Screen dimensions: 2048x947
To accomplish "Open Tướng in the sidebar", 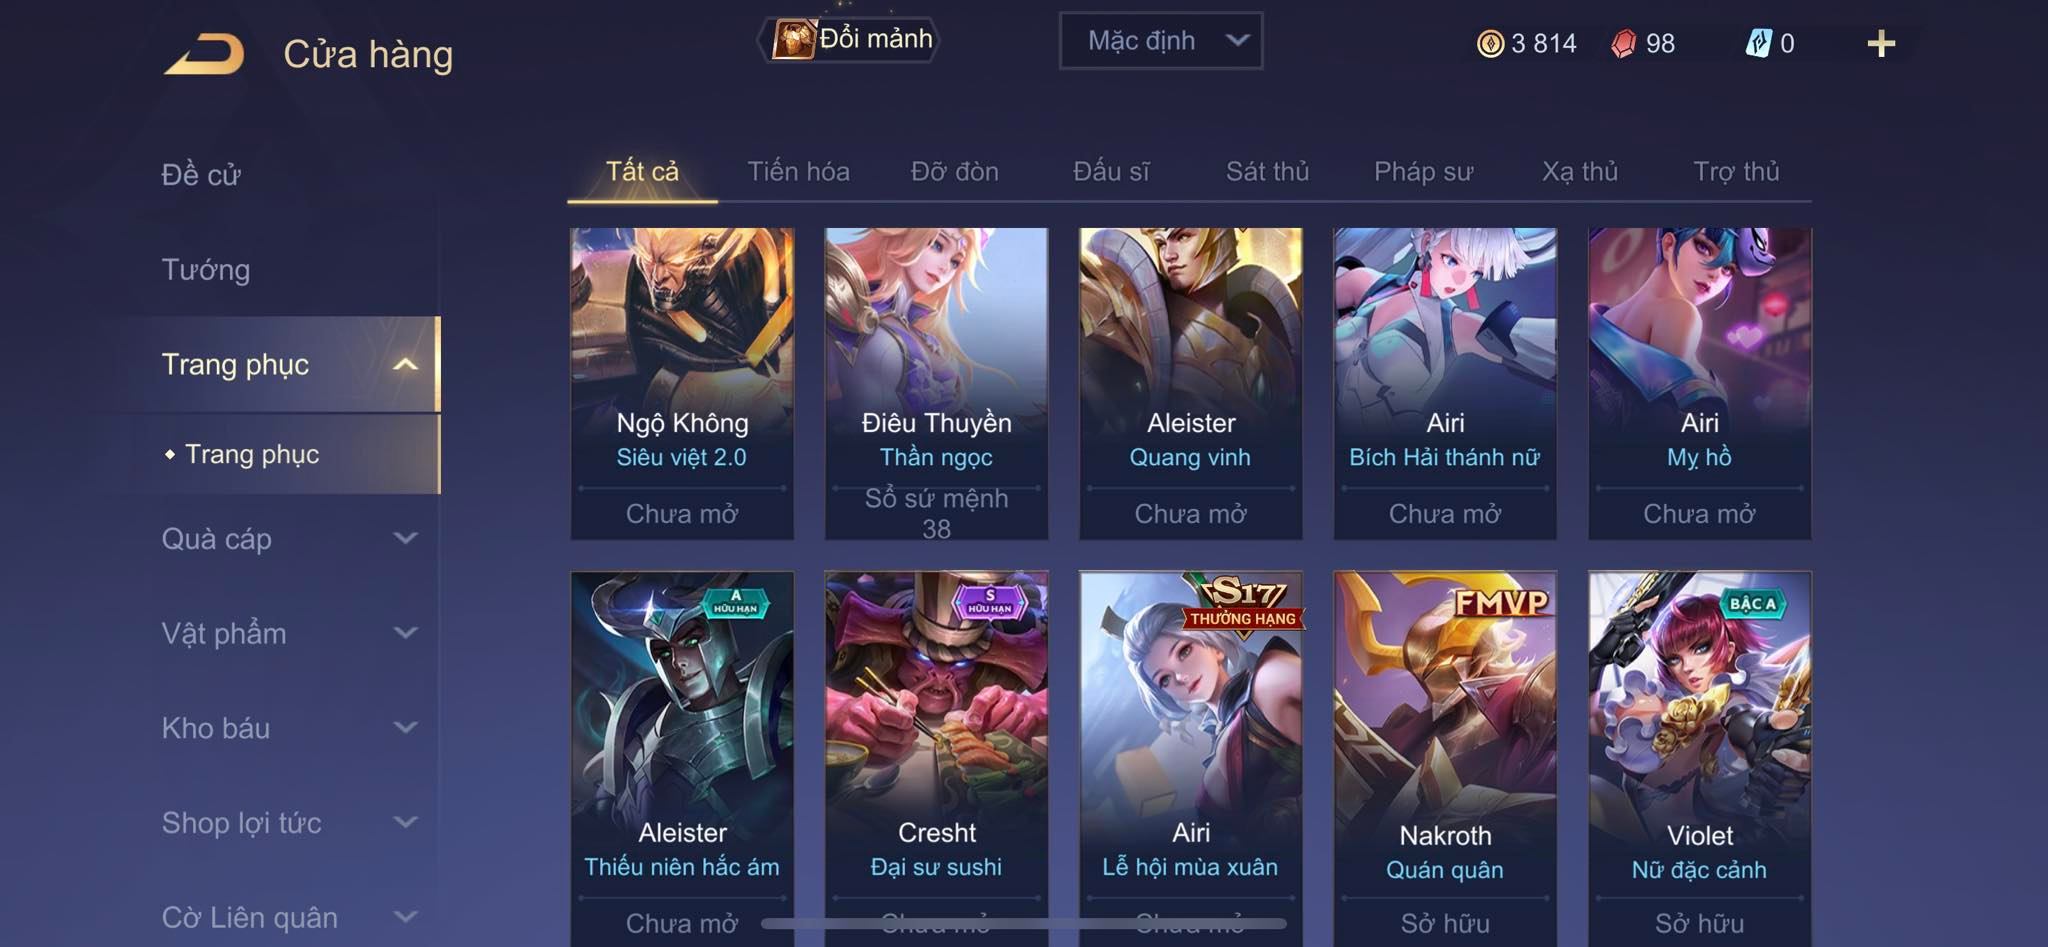I will click(206, 270).
